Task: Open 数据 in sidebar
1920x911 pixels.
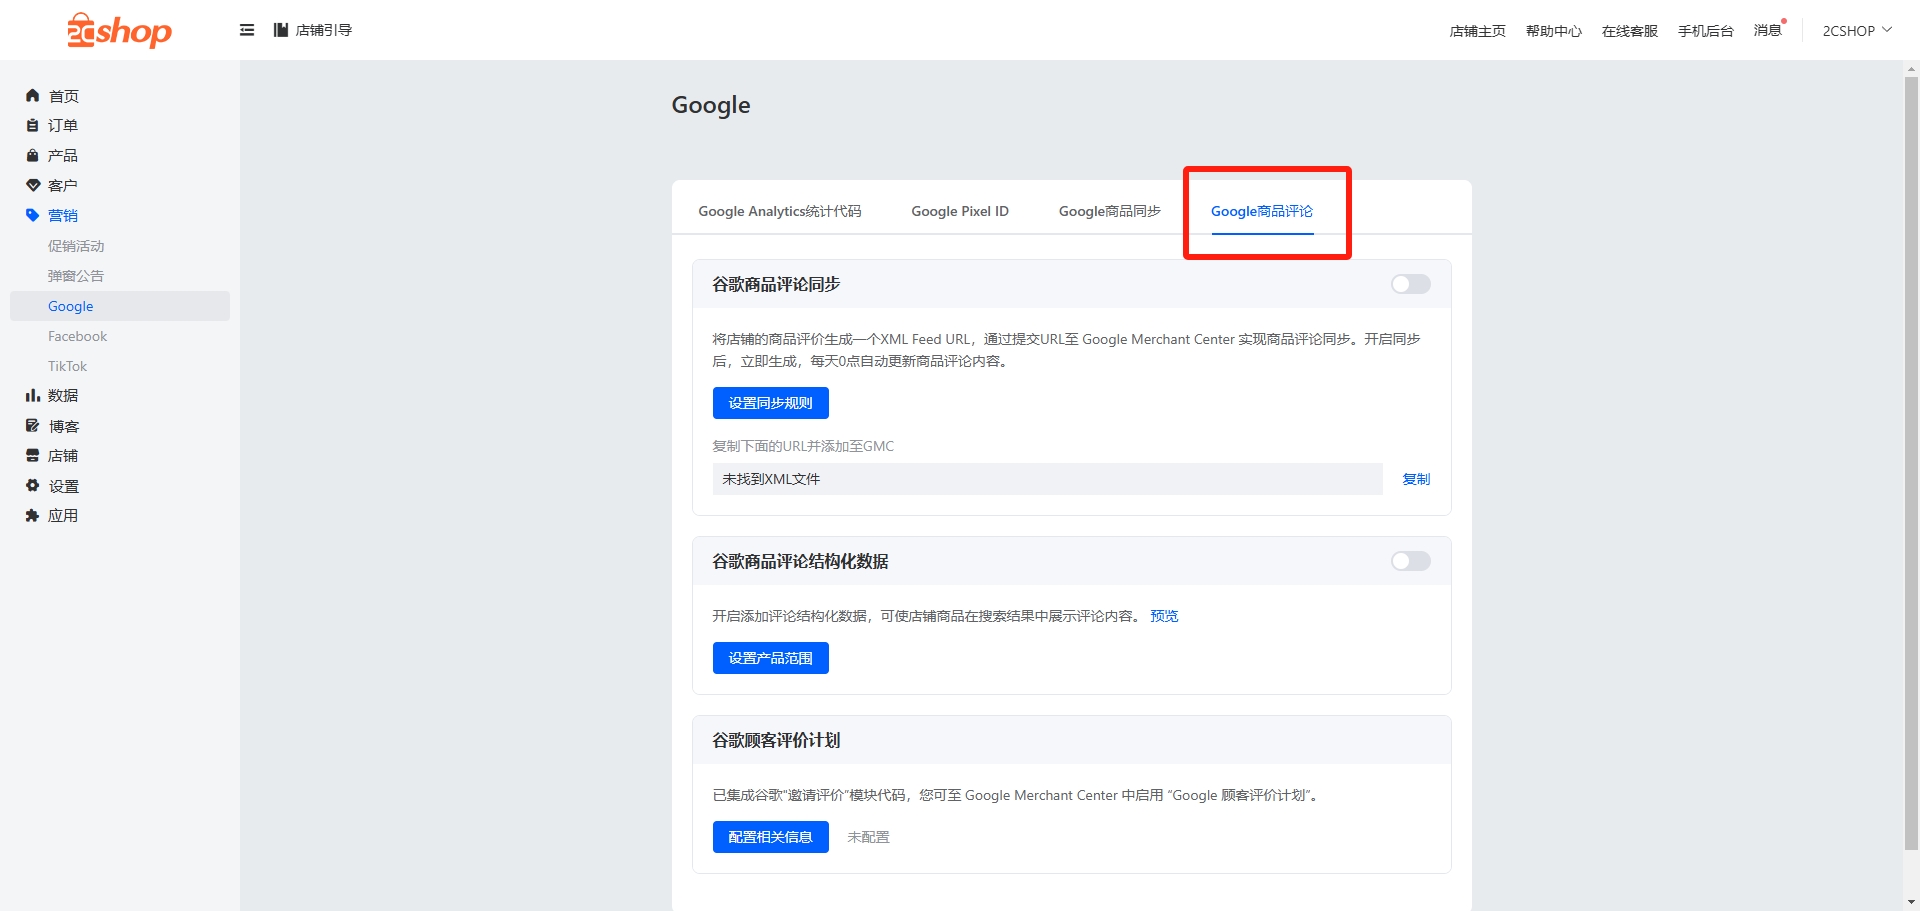Action: pos(63,396)
